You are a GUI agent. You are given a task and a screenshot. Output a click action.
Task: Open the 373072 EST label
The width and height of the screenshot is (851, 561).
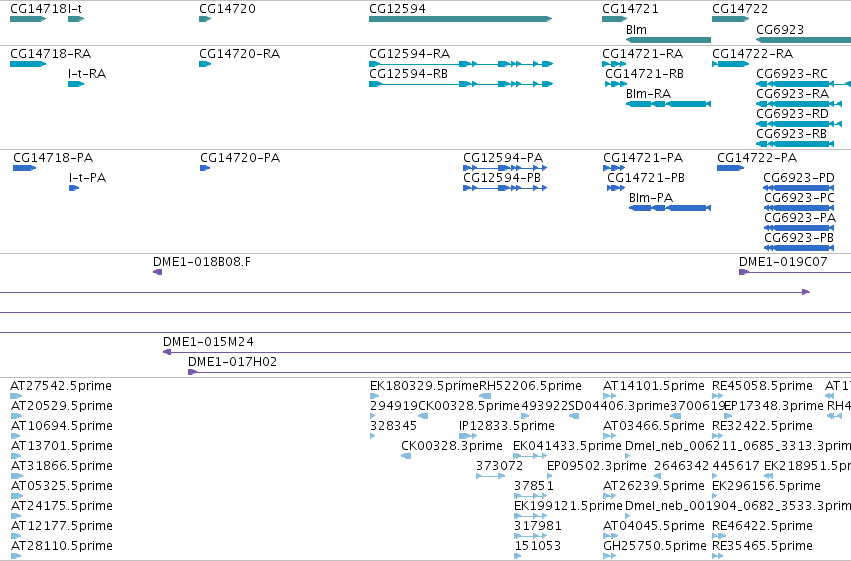tap(500, 466)
